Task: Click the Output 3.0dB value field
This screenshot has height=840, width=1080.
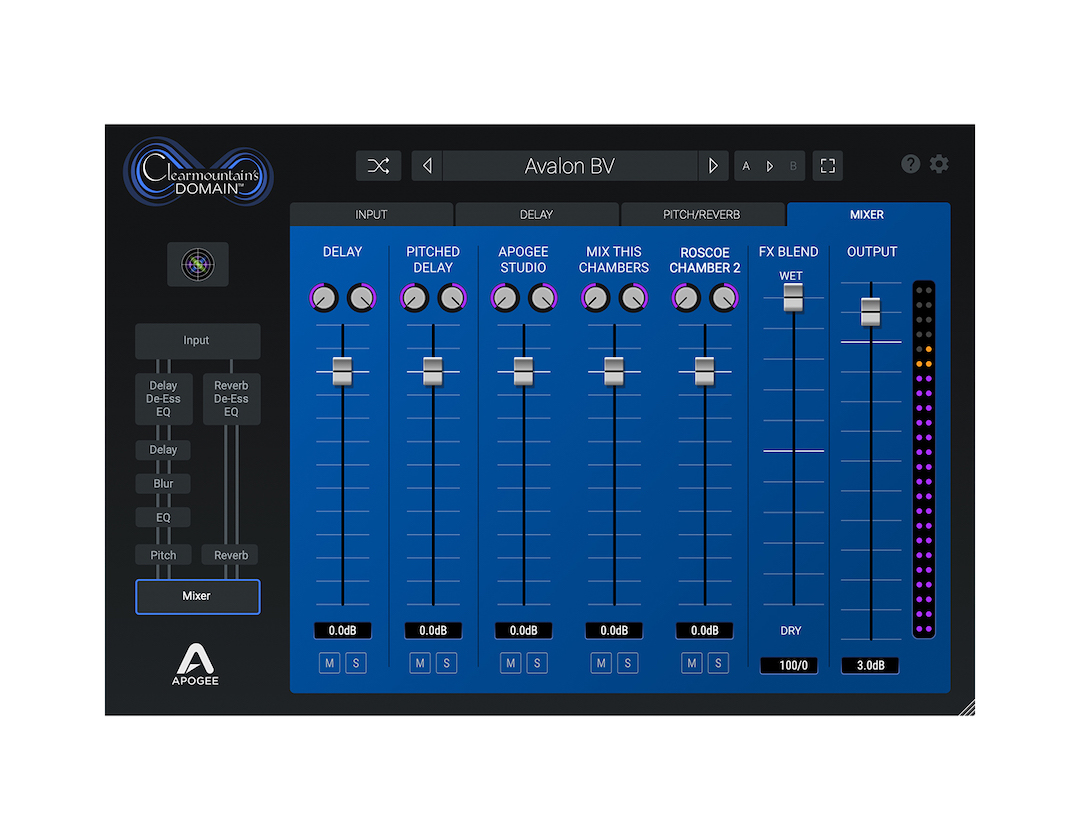Action: (x=869, y=665)
